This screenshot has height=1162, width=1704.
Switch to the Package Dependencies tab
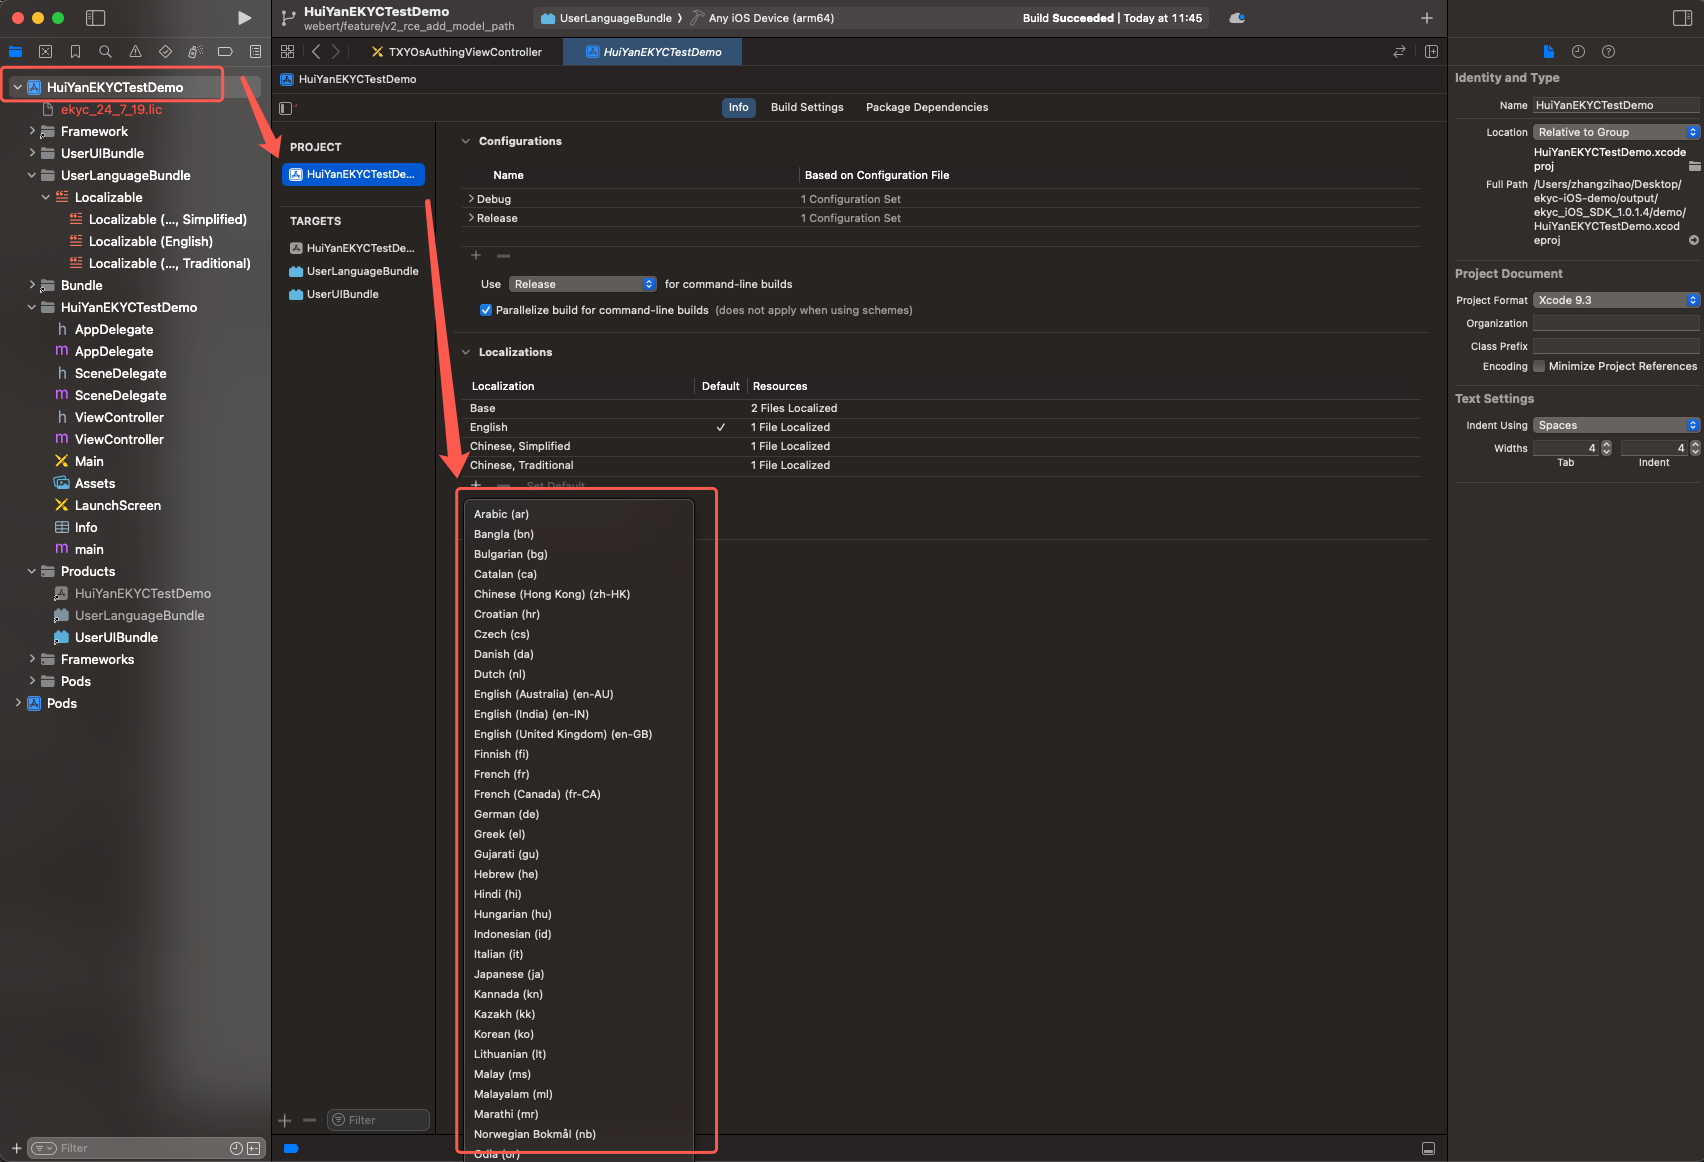(x=926, y=107)
